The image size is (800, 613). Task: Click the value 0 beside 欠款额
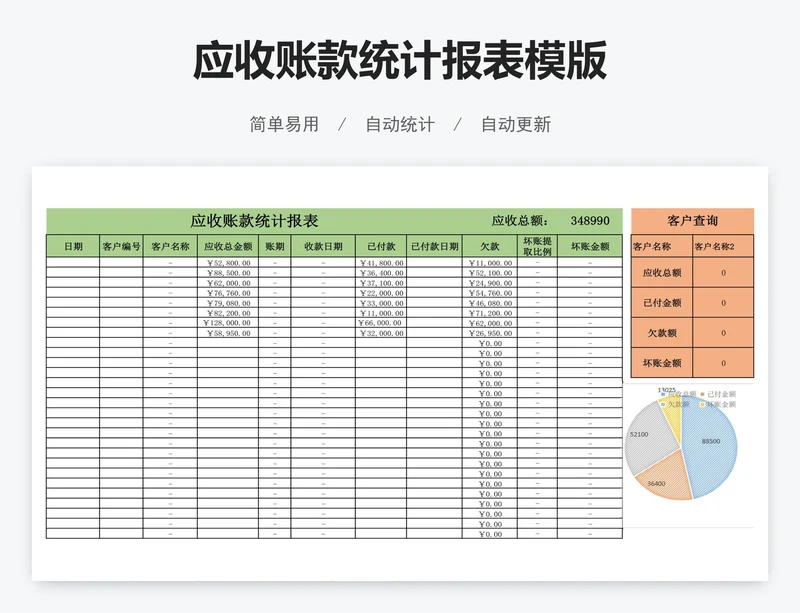(x=723, y=333)
